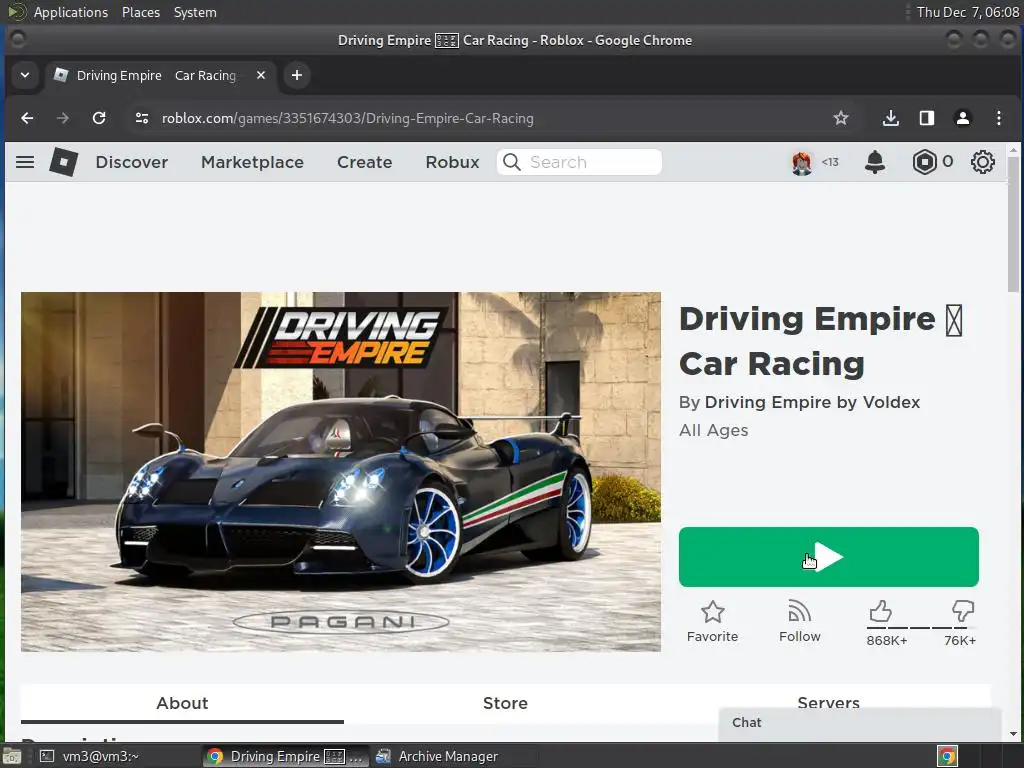Image resolution: width=1024 pixels, height=768 pixels.
Task: Expand the Chat panel
Action: tap(859, 723)
